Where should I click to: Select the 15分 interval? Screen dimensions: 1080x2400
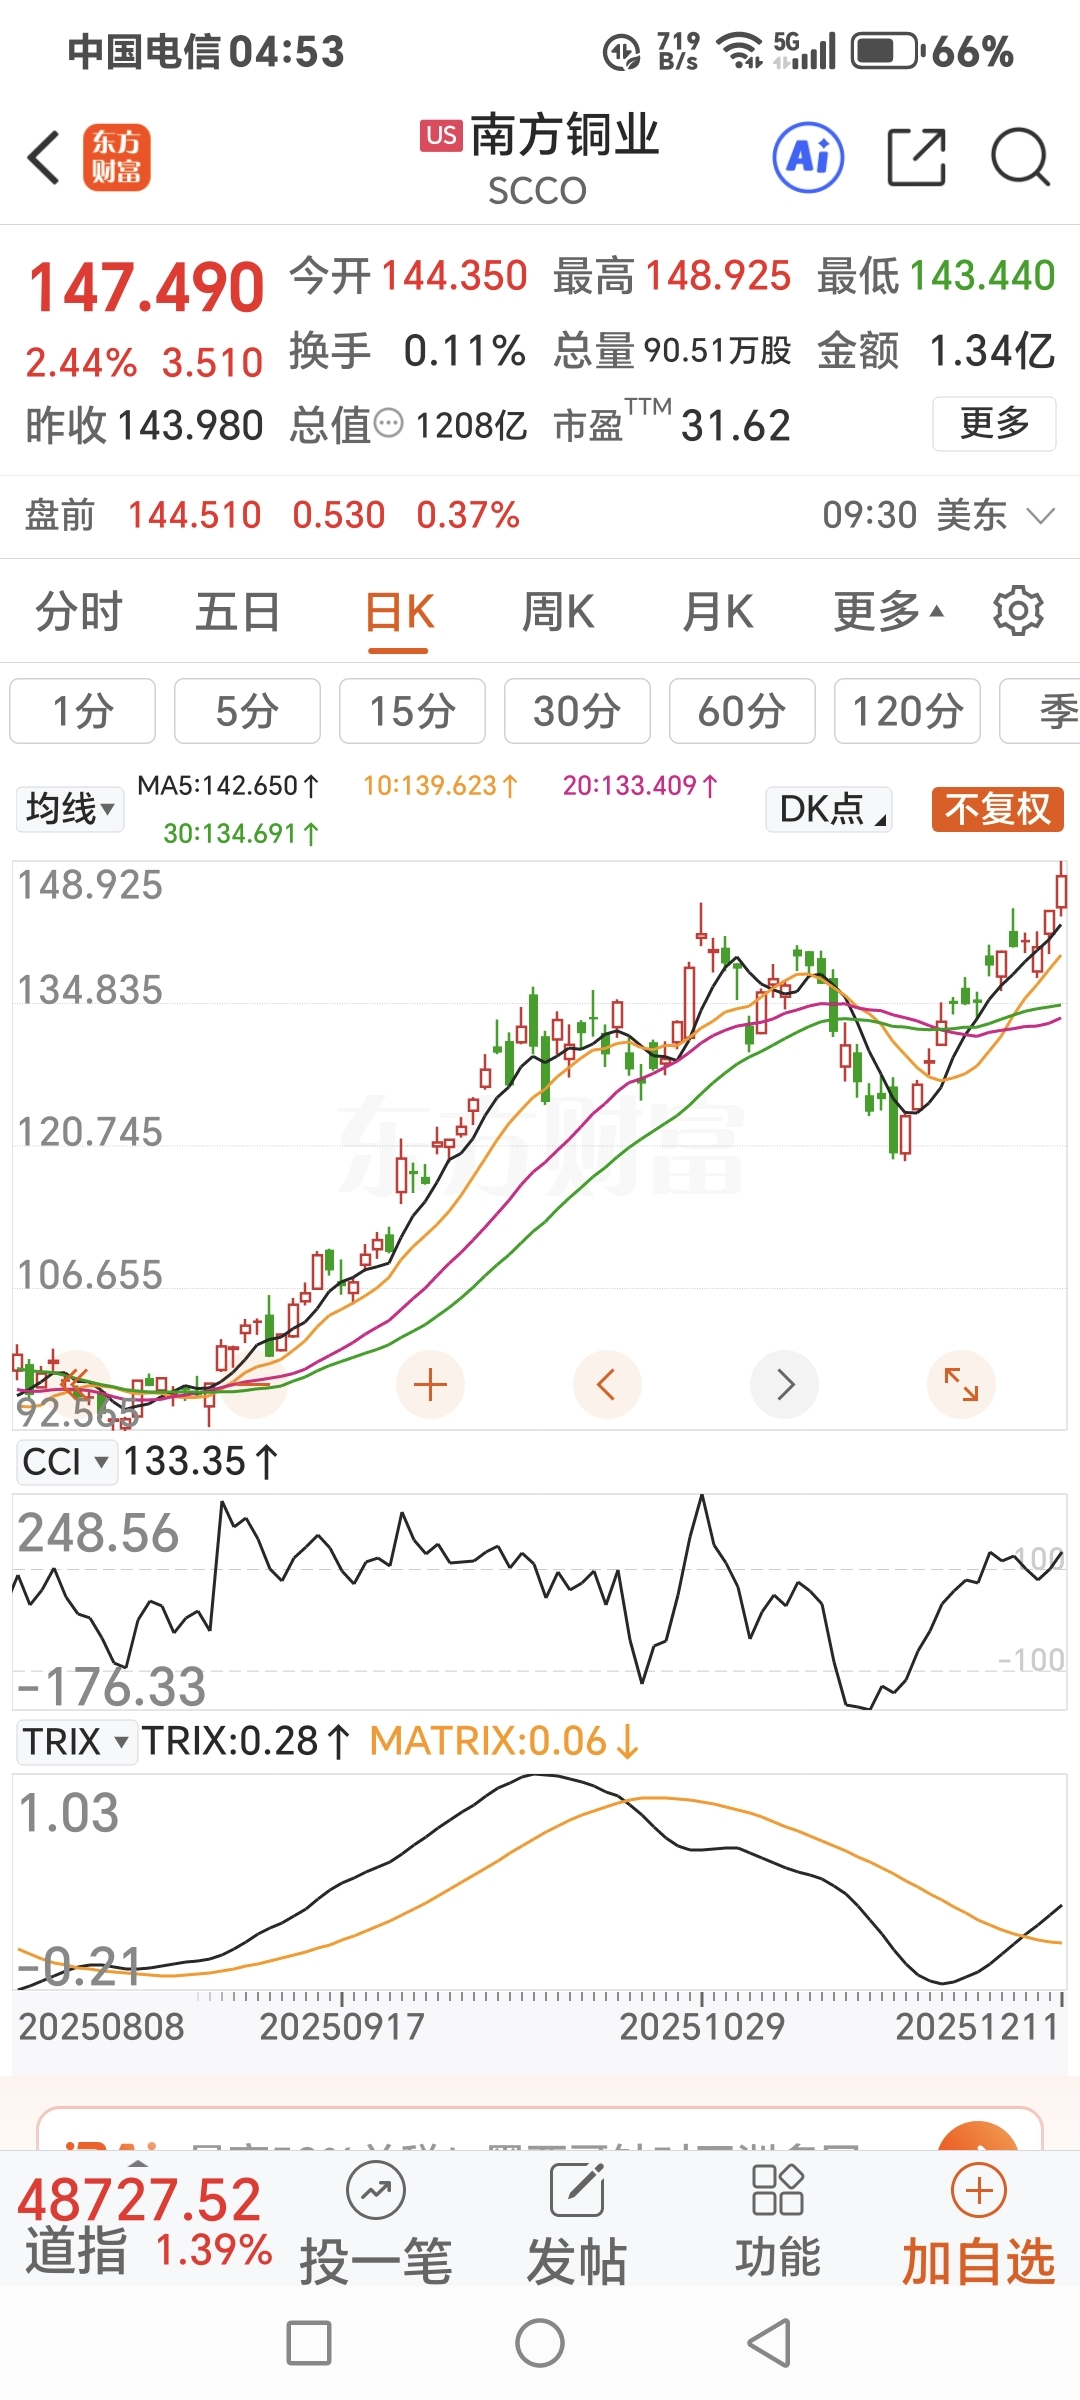pyautogui.click(x=412, y=711)
